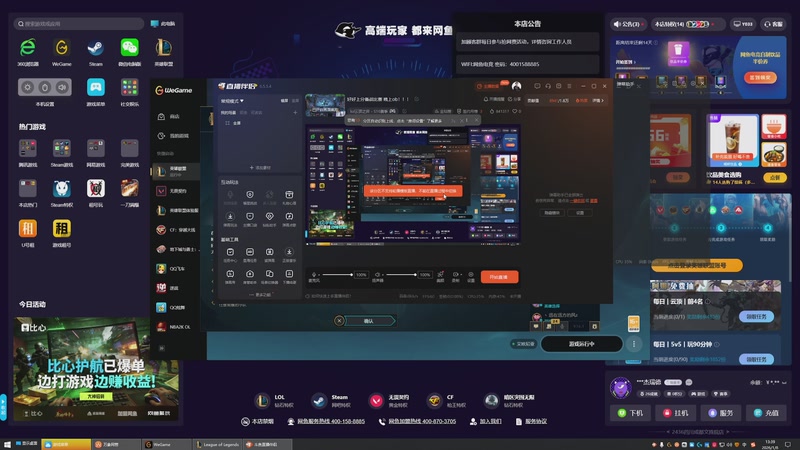Open the 一刀 game icon
Viewport: 800px width, 450px height.
click(x=130, y=188)
